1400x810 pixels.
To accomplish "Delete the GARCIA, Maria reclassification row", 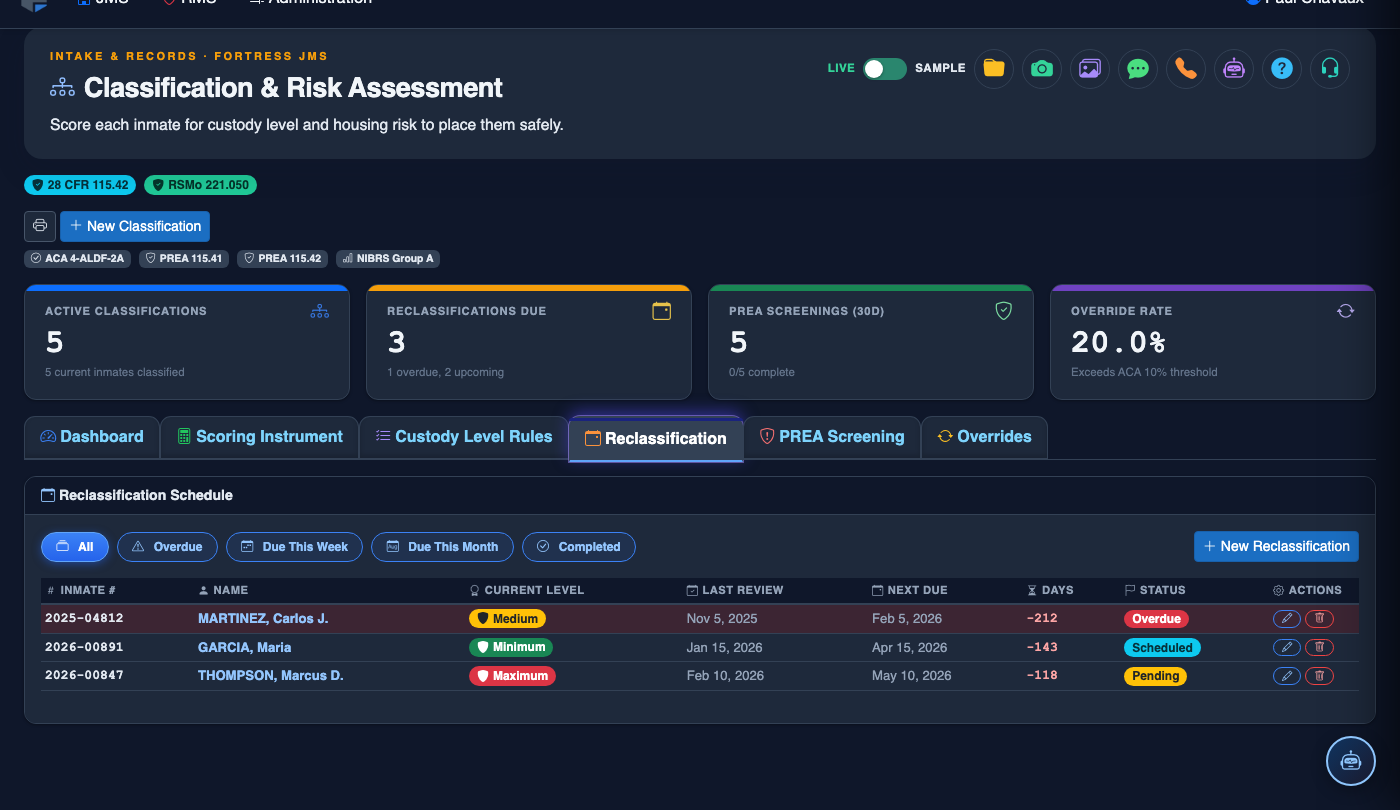I will point(1319,647).
